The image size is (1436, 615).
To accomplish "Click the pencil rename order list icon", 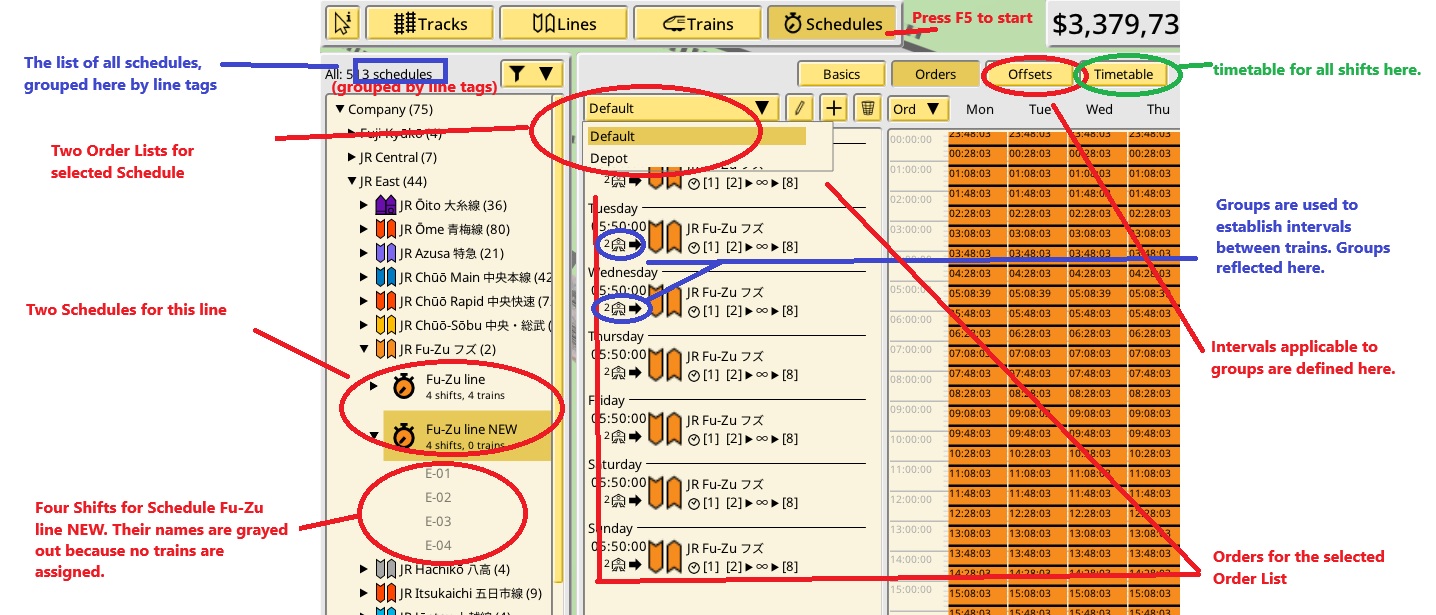I will (799, 108).
